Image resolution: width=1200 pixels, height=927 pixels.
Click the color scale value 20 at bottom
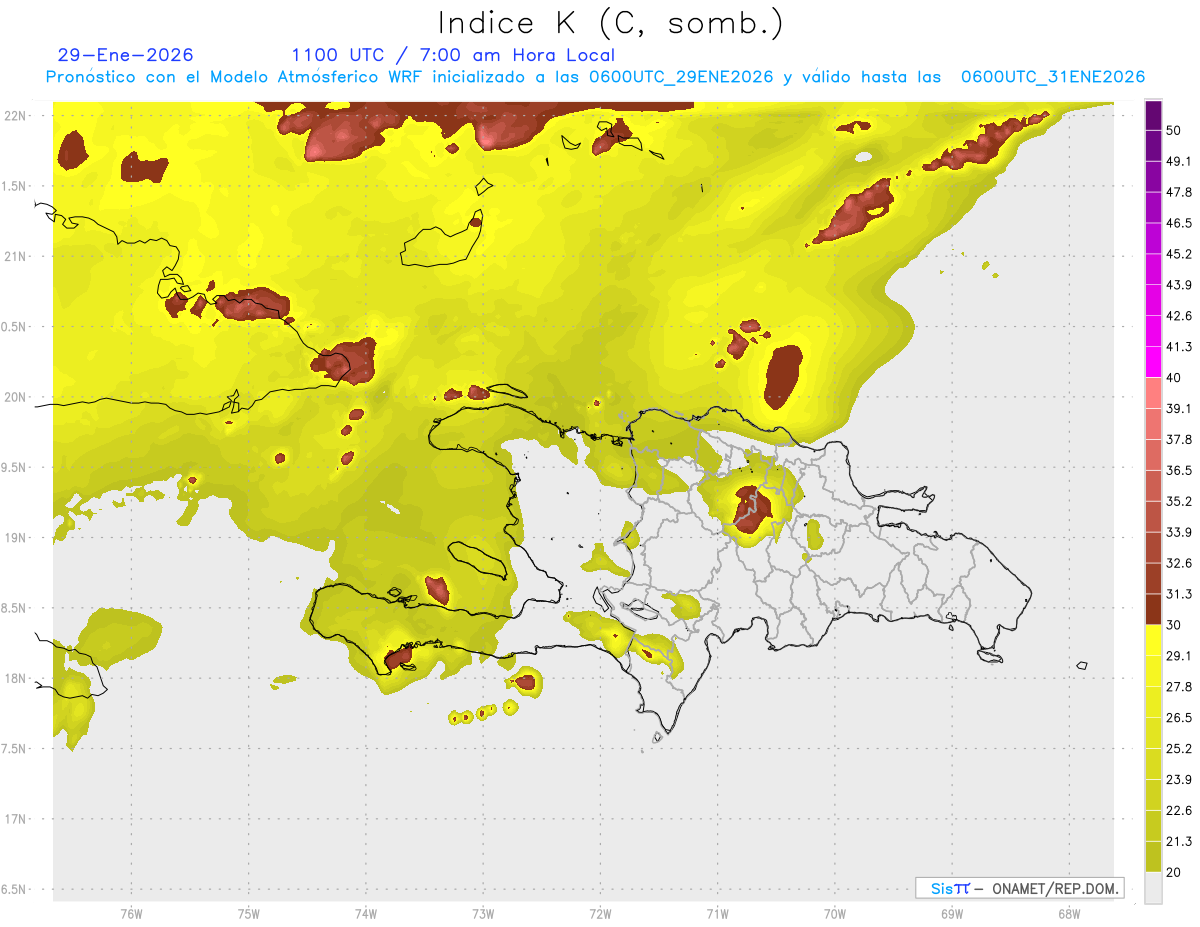click(1174, 872)
